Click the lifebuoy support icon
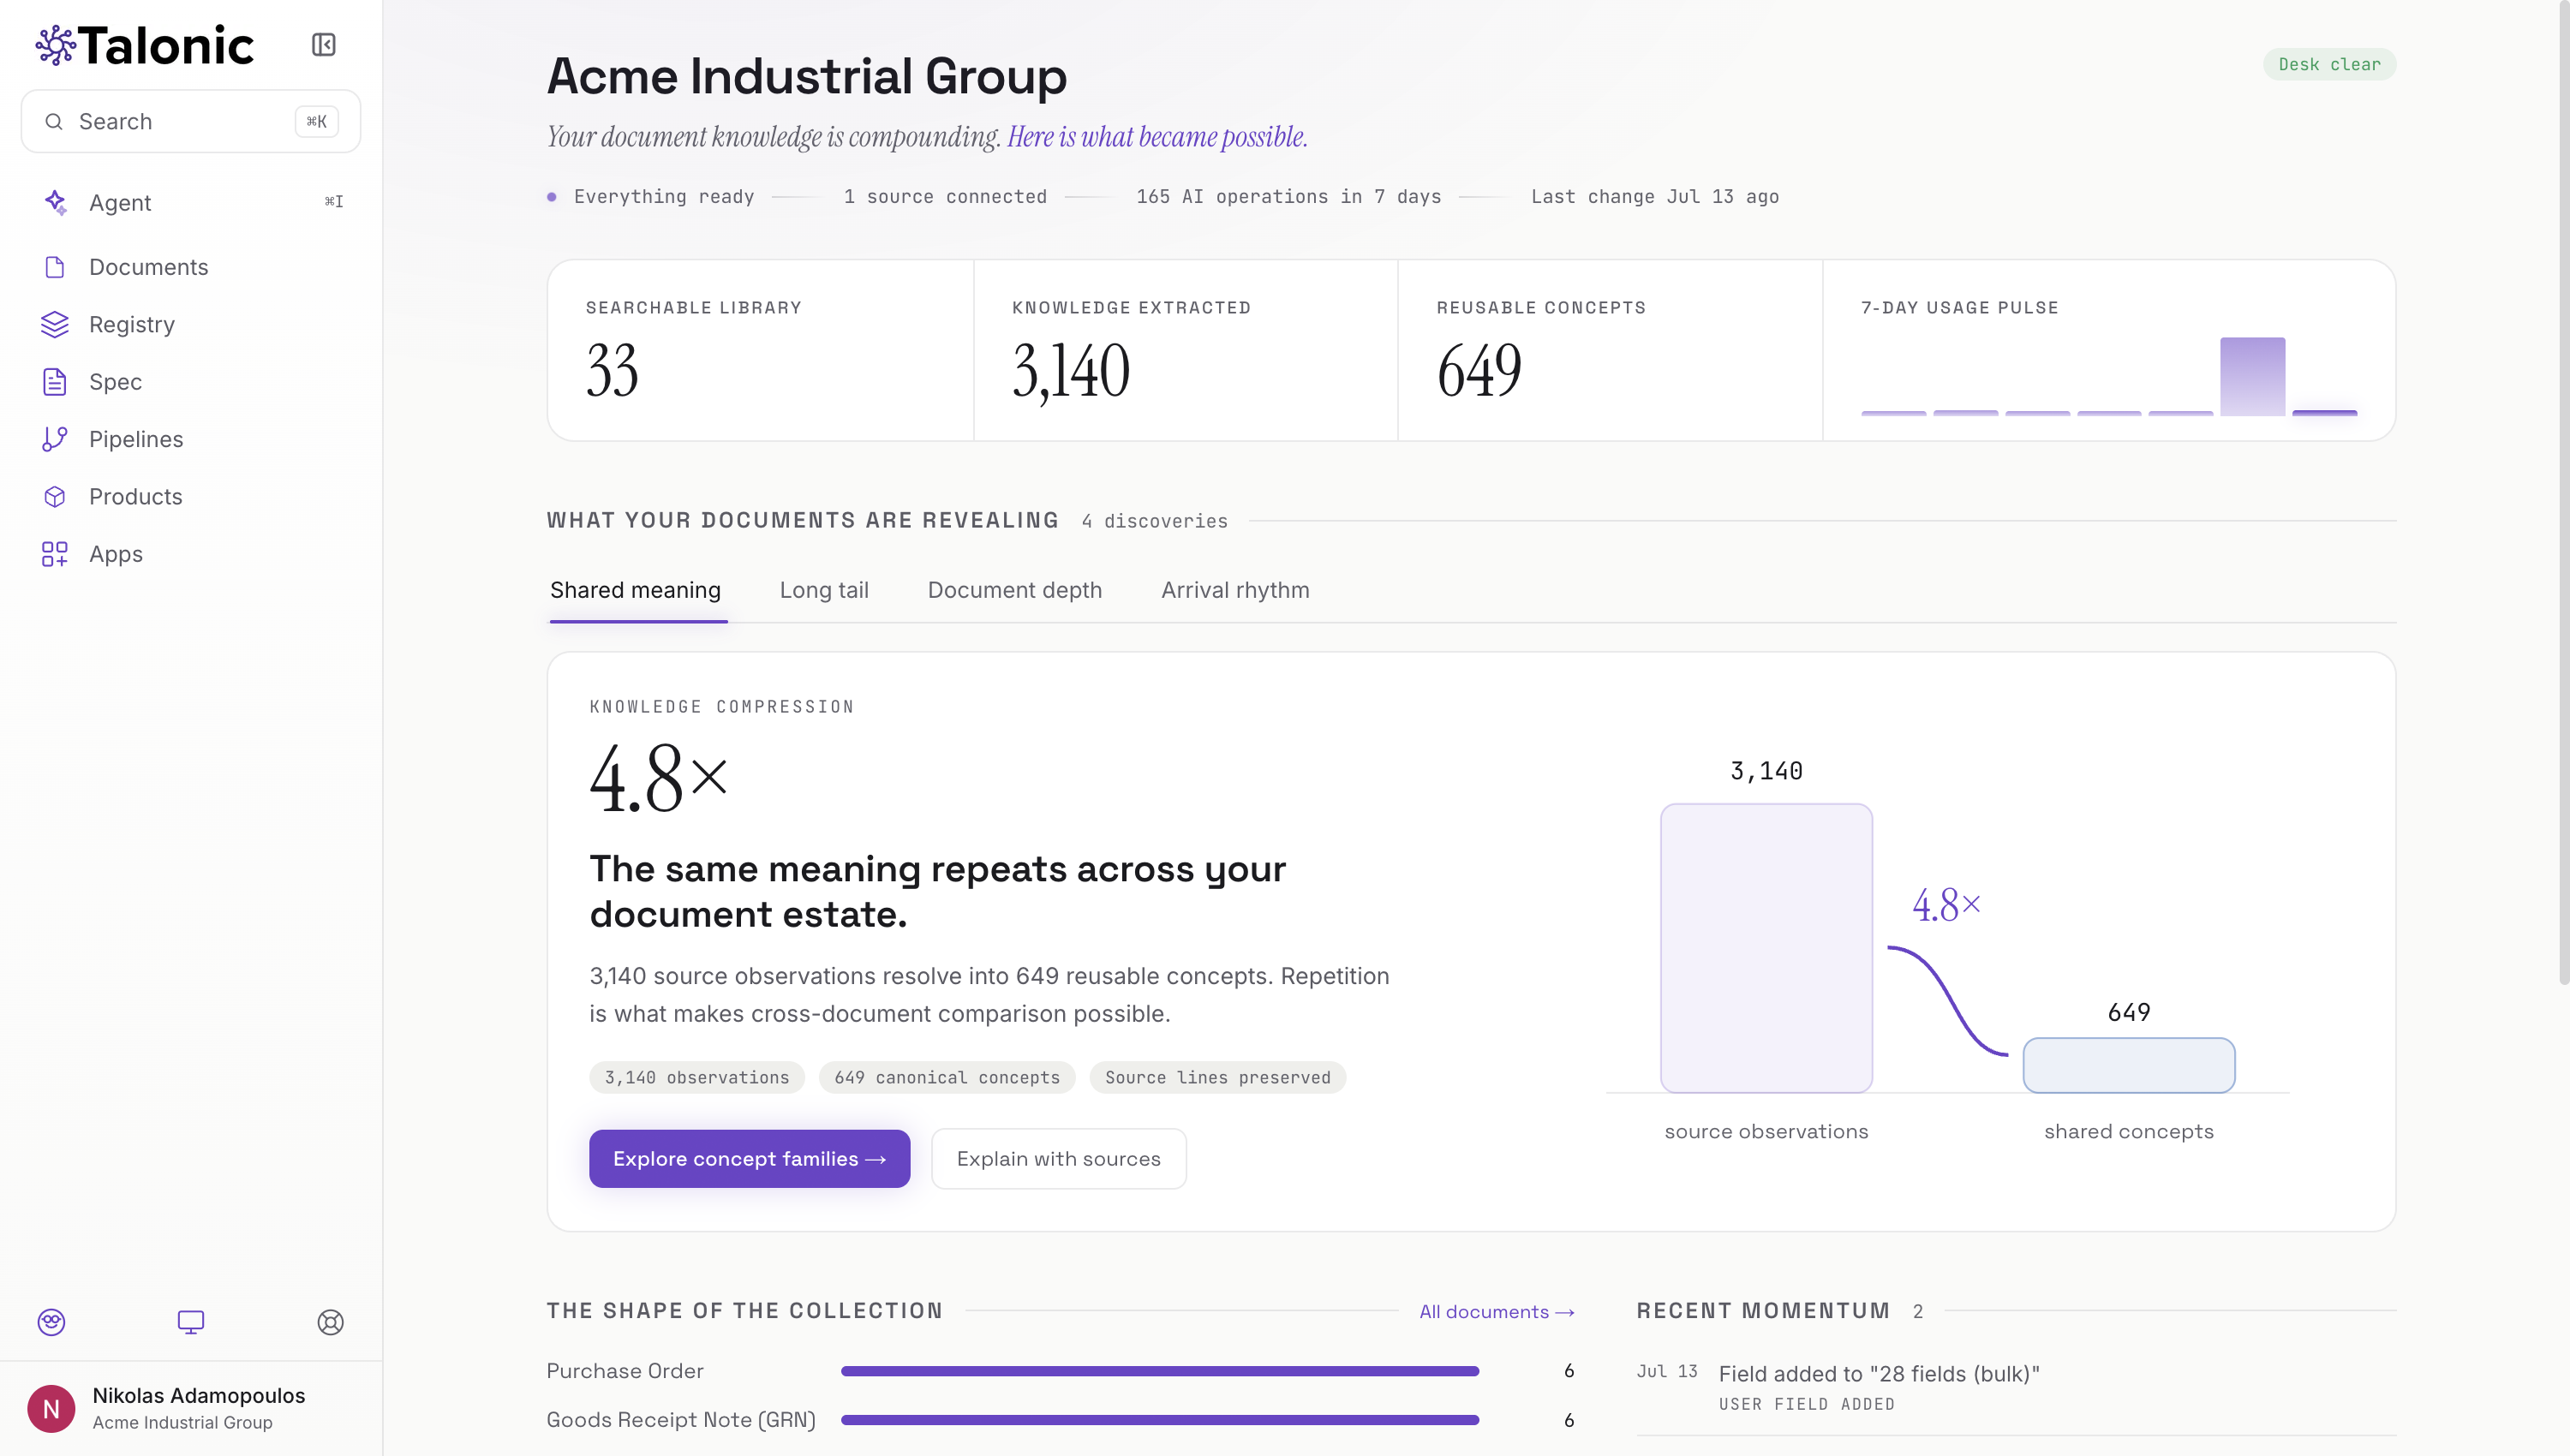Image resolution: width=2570 pixels, height=1456 pixels. click(331, 1322)
